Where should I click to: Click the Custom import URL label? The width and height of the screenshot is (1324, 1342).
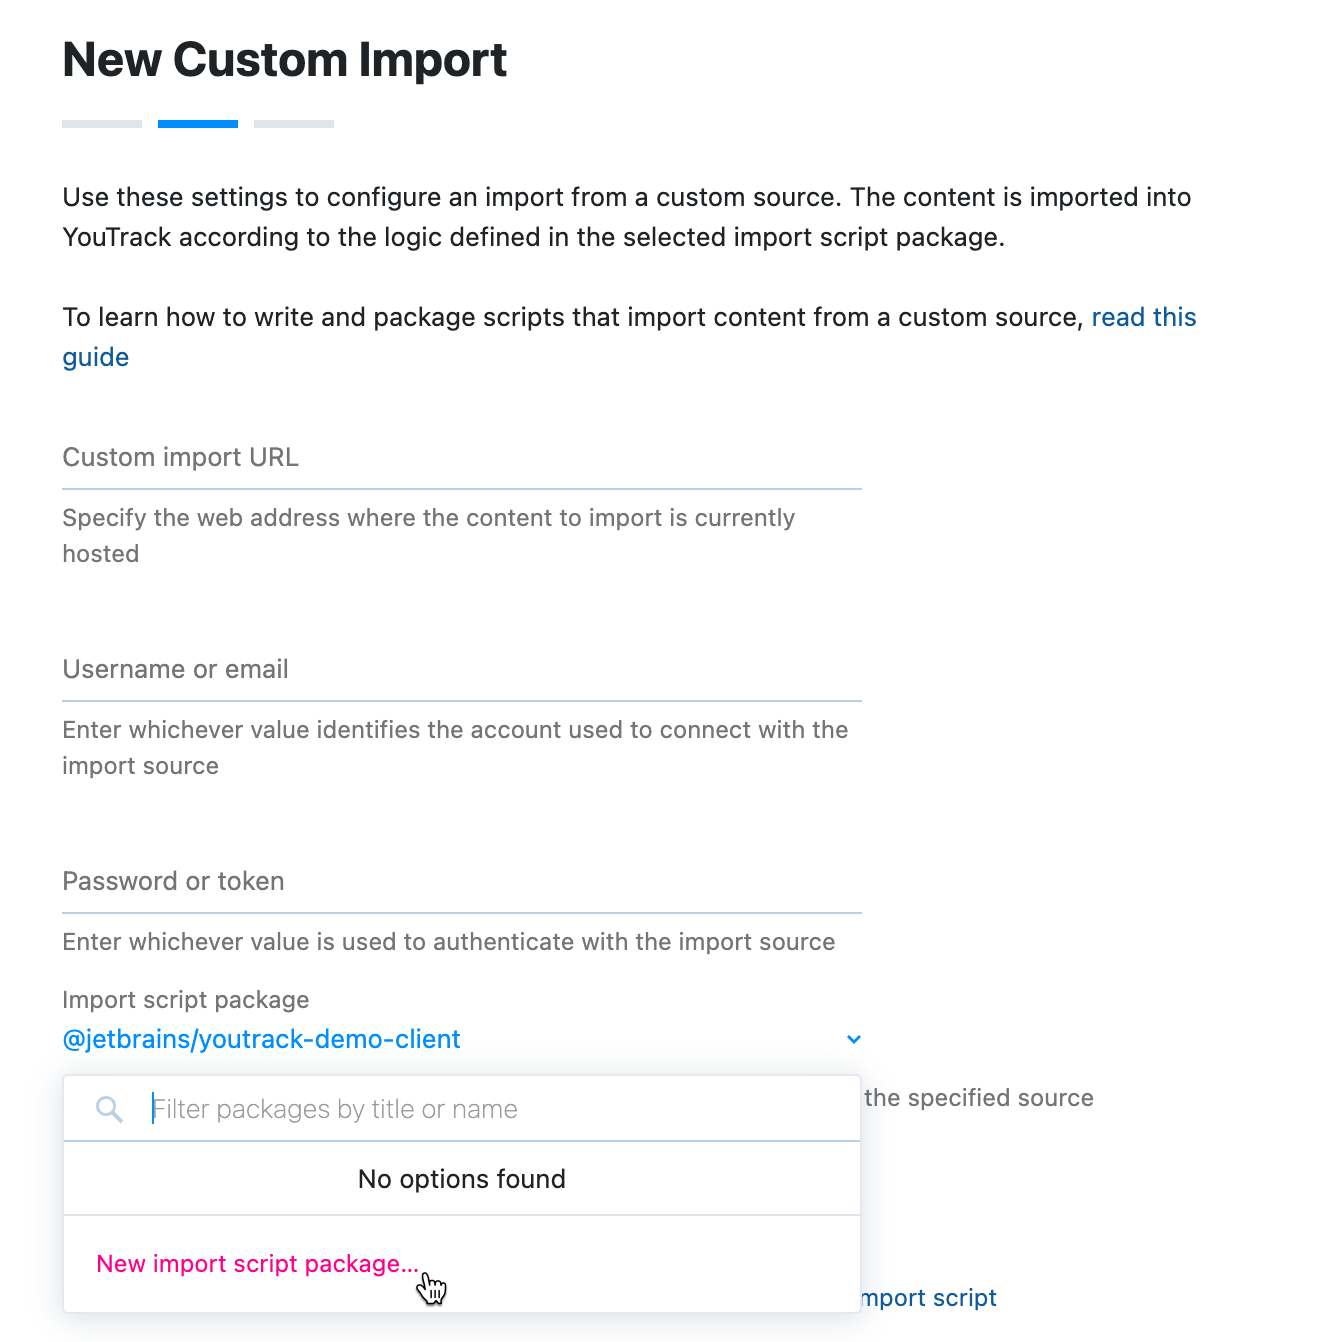click(180, 457)
